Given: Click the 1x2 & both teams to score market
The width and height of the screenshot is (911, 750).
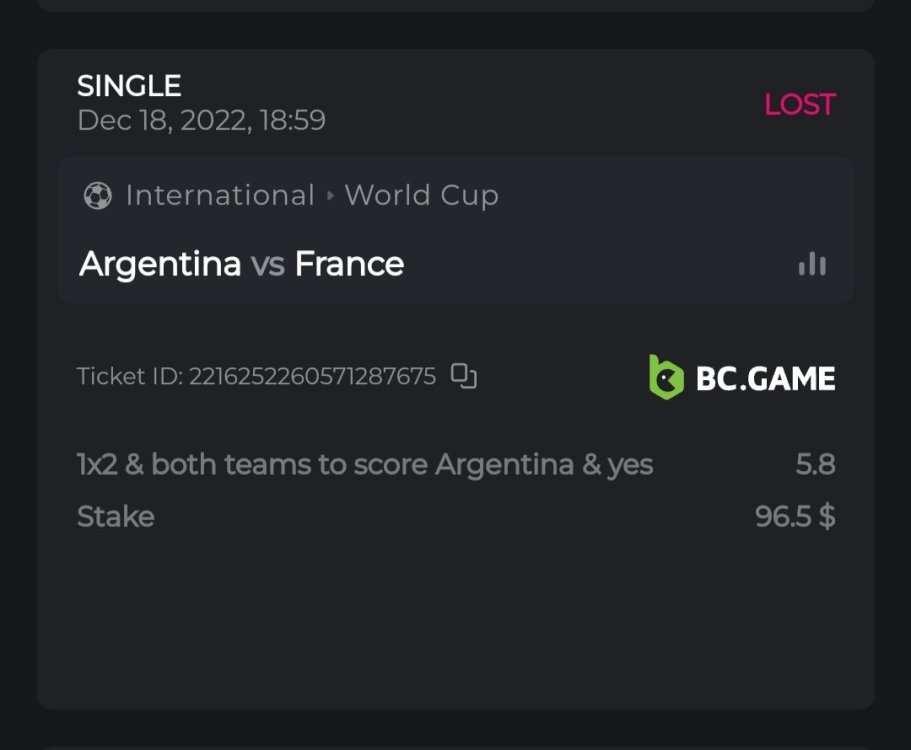Looking at the screenshot, I should point(365,465).
